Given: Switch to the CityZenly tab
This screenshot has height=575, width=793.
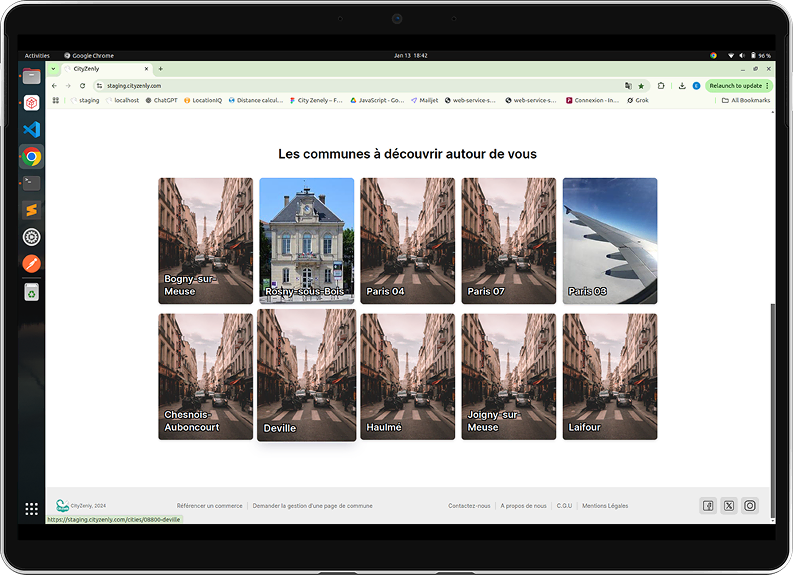Looking at the screenshot, I should click(106, 69).
